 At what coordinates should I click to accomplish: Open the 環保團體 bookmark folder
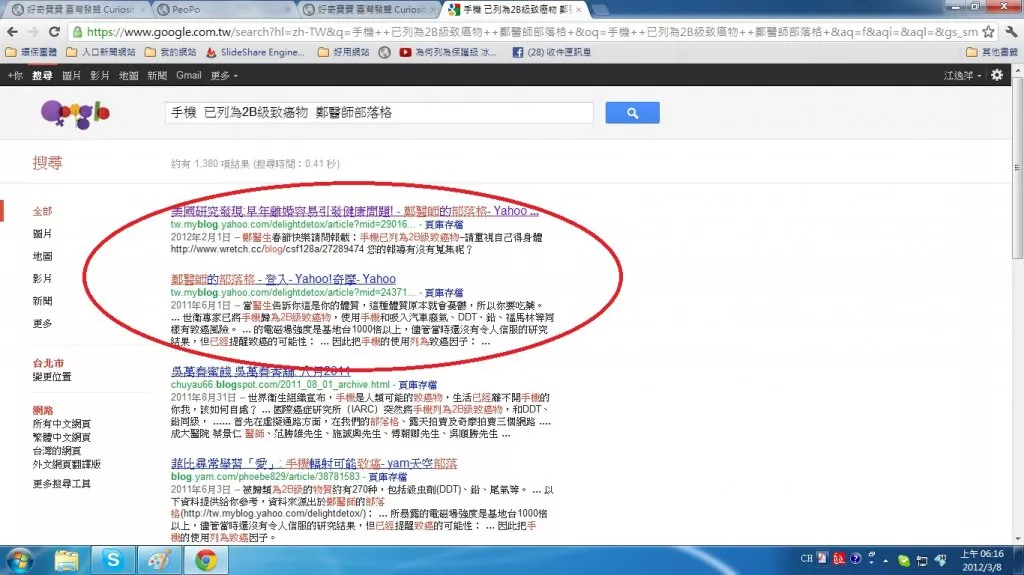click(x=31, y=52)
